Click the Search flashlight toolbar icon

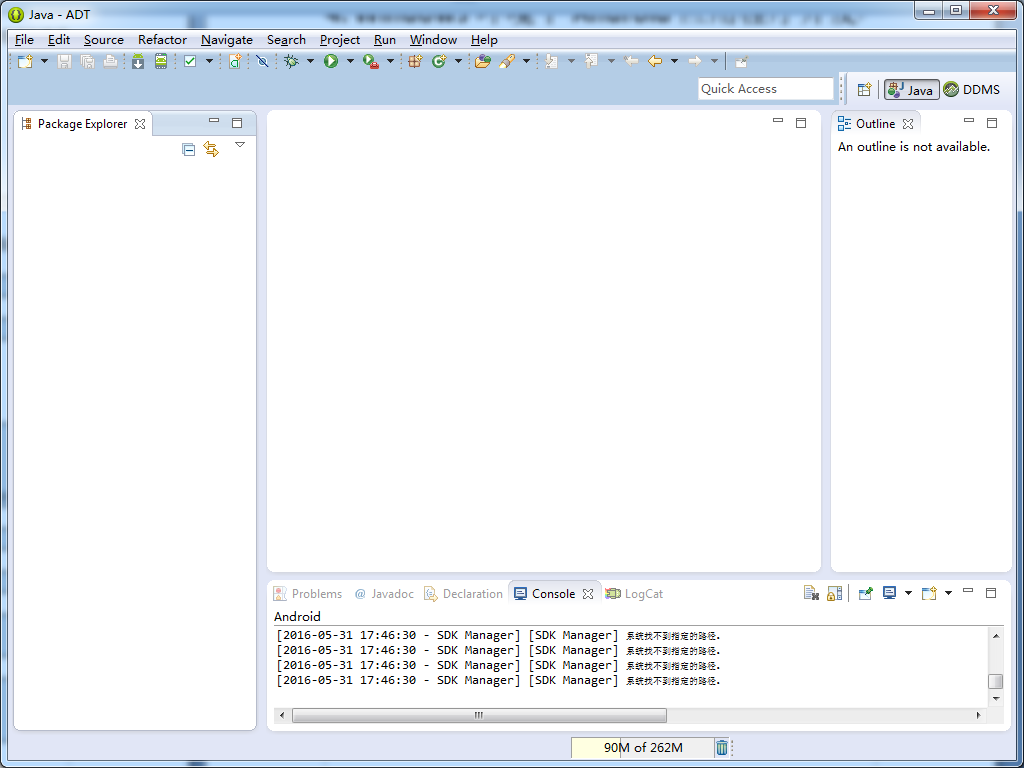507,61
